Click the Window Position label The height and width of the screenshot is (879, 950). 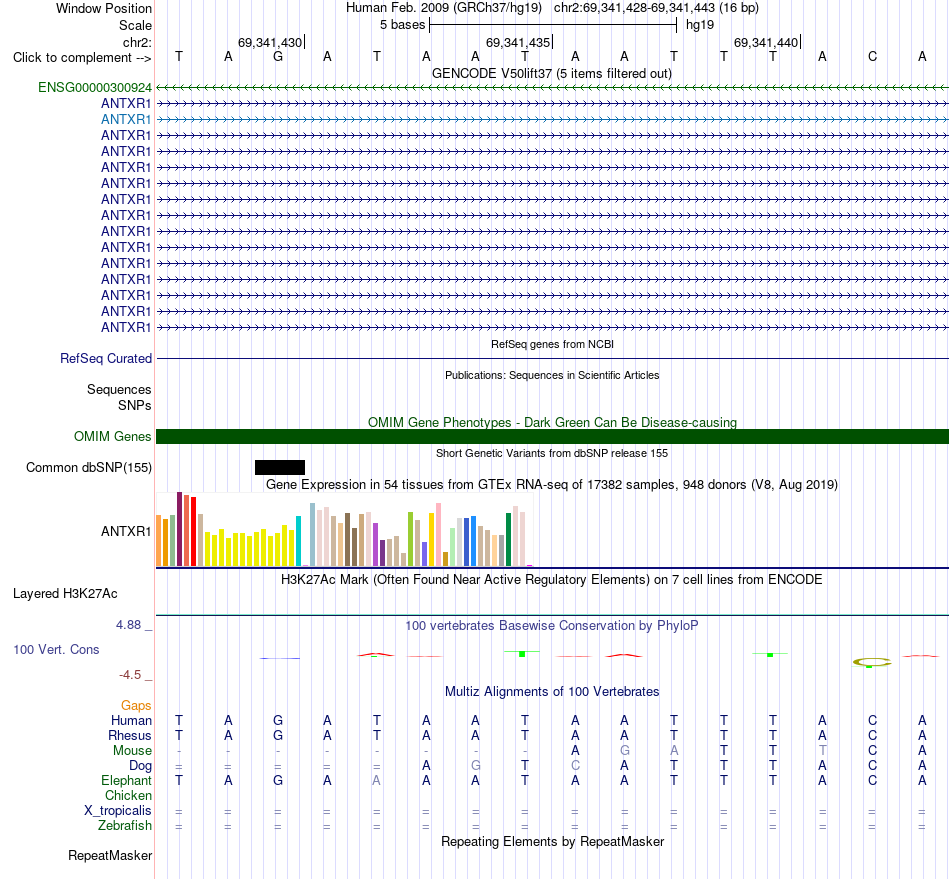pyautogui.click(x=104, y=8)
